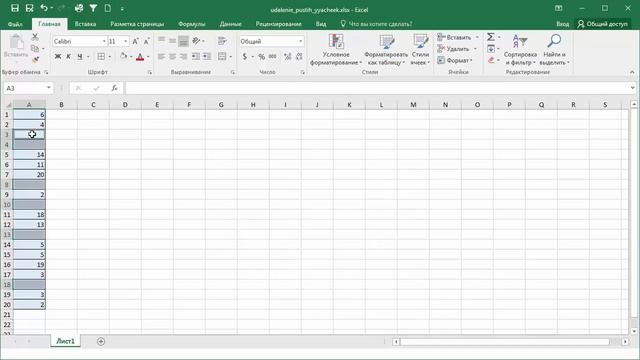Click the Increase font size icon
The height and width of the screenshot is (360, 640).
pyautogui.click(x=136, y=41)
